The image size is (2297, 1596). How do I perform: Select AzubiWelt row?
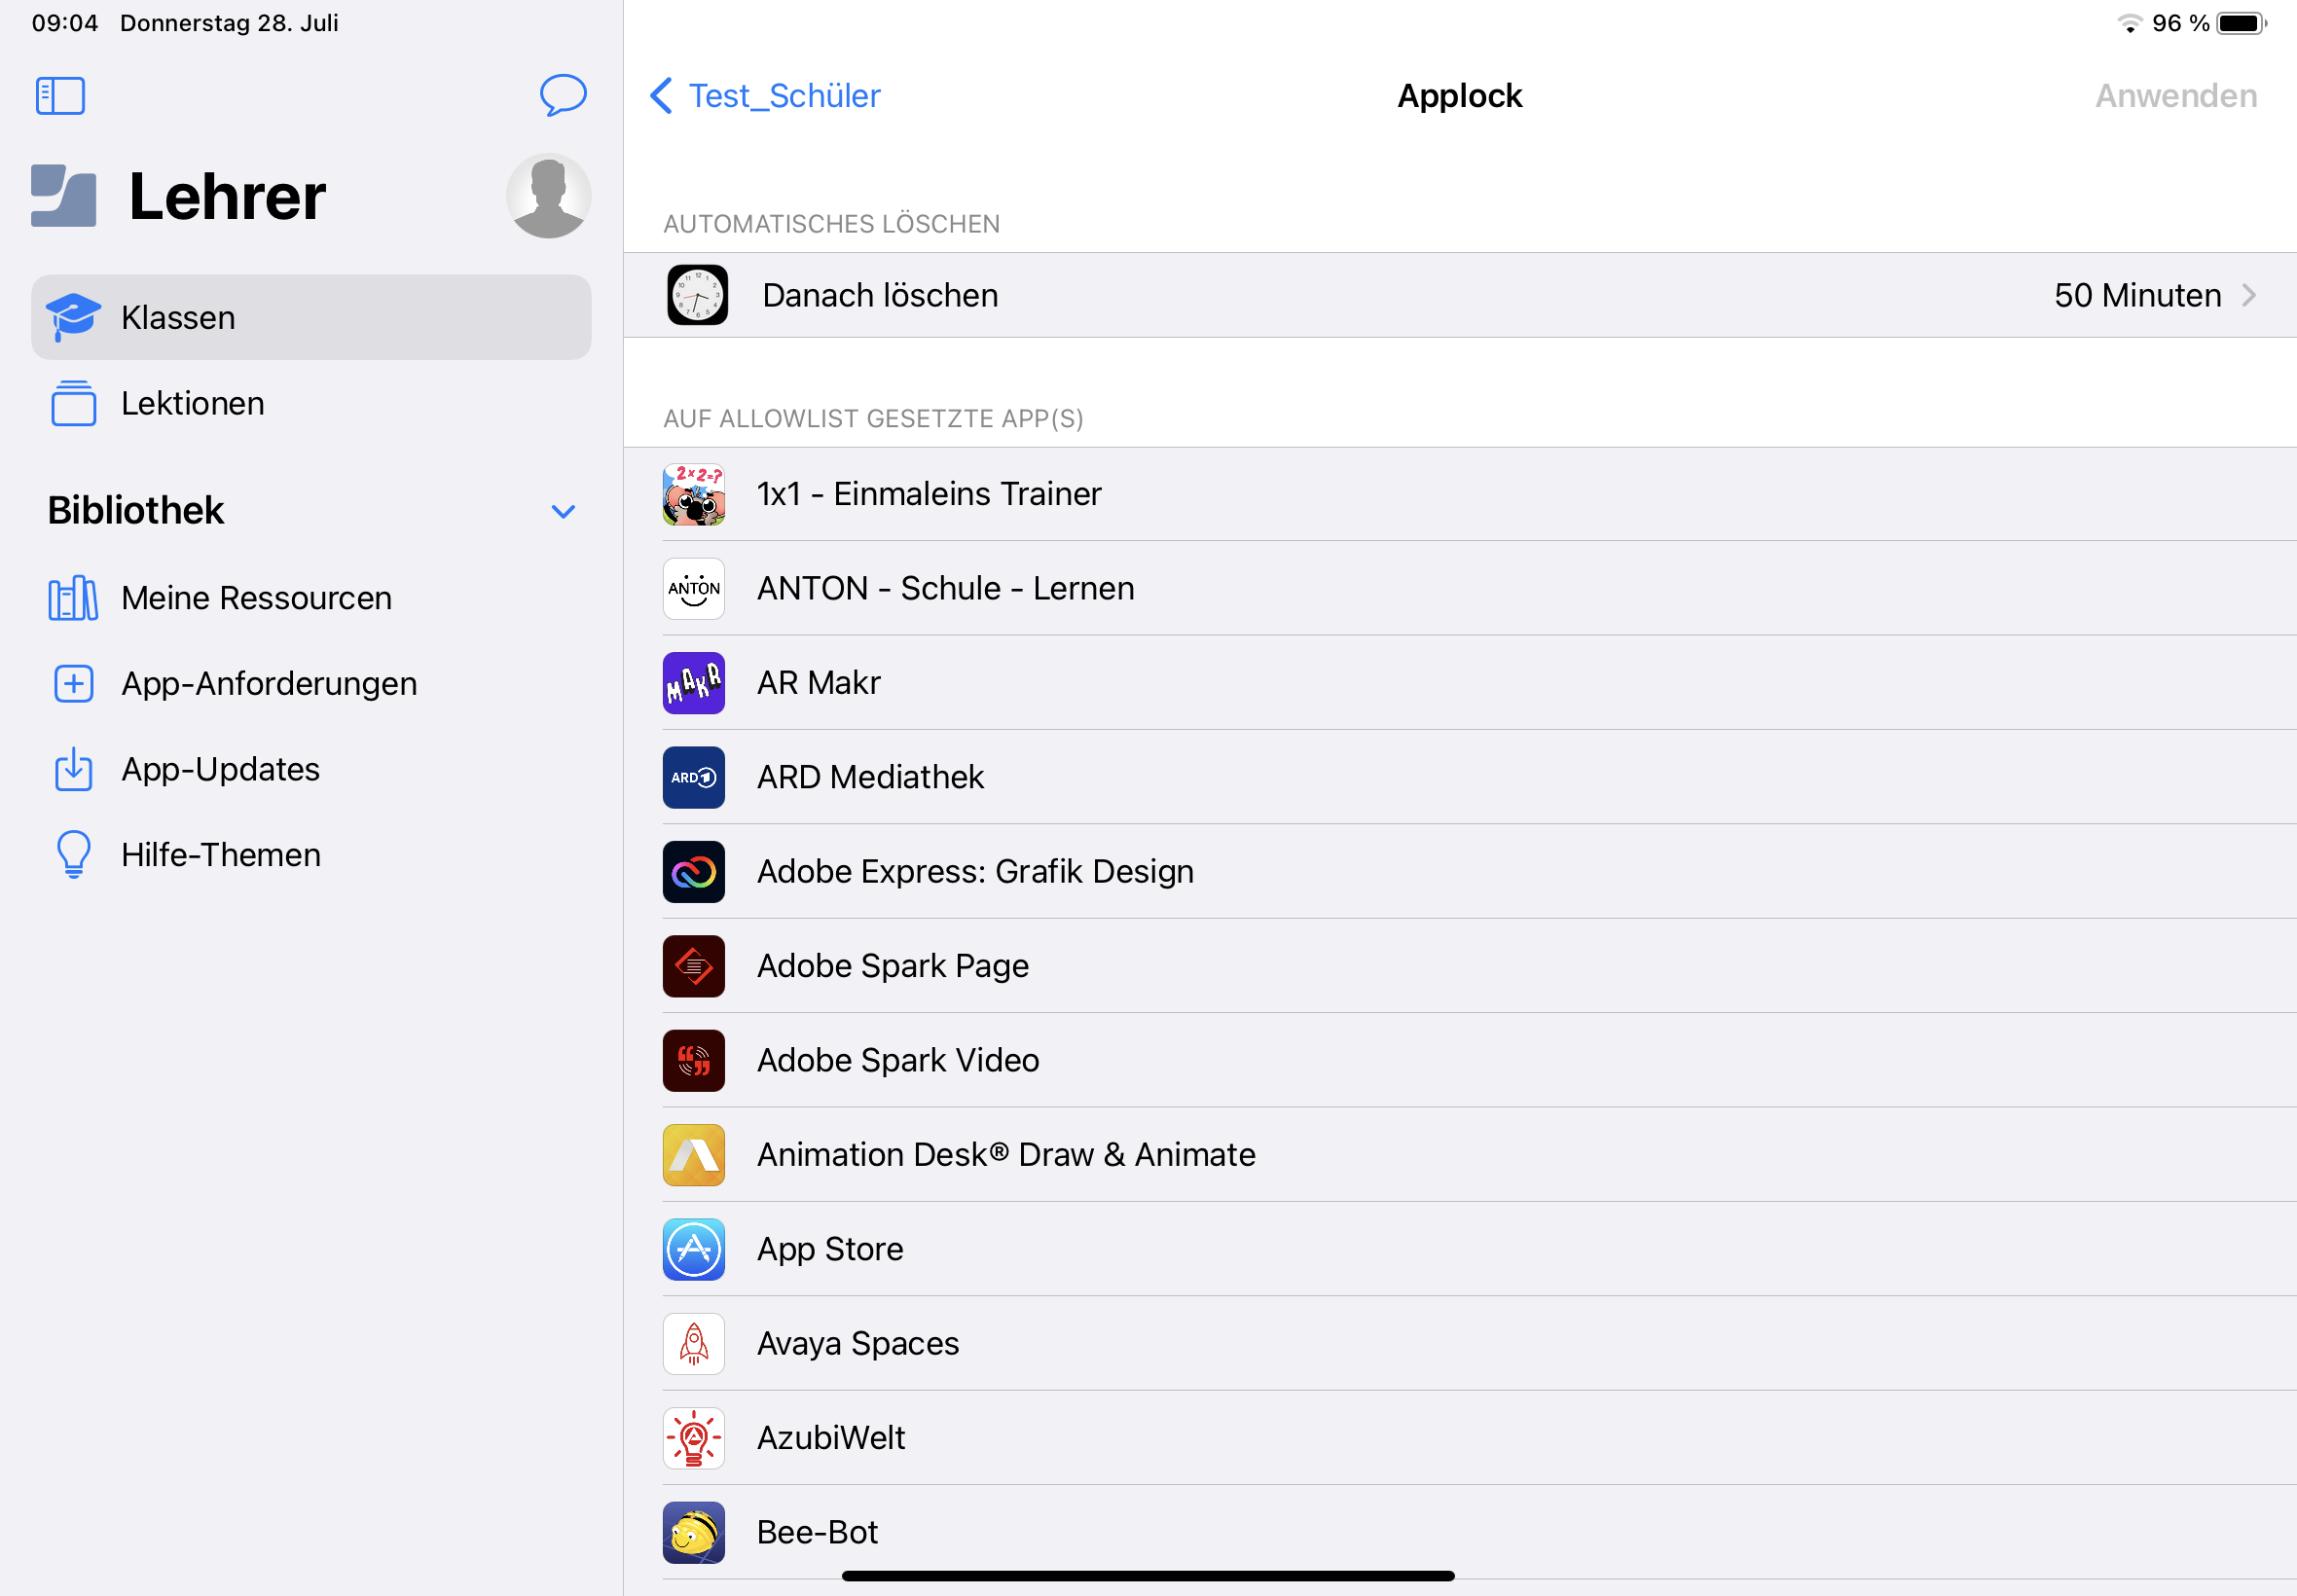pyautogui.click(x=1459, y=1438)
